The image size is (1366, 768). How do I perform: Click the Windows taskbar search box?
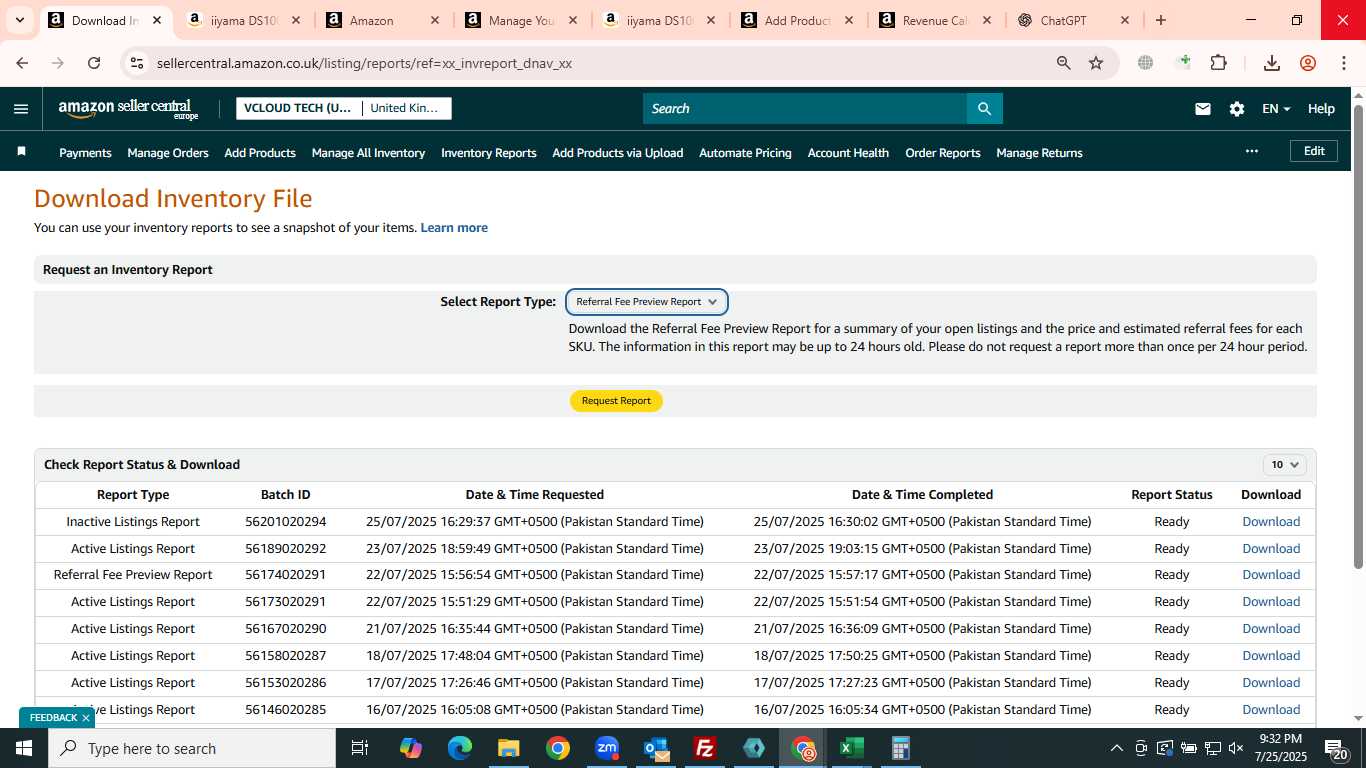[192, 748]
